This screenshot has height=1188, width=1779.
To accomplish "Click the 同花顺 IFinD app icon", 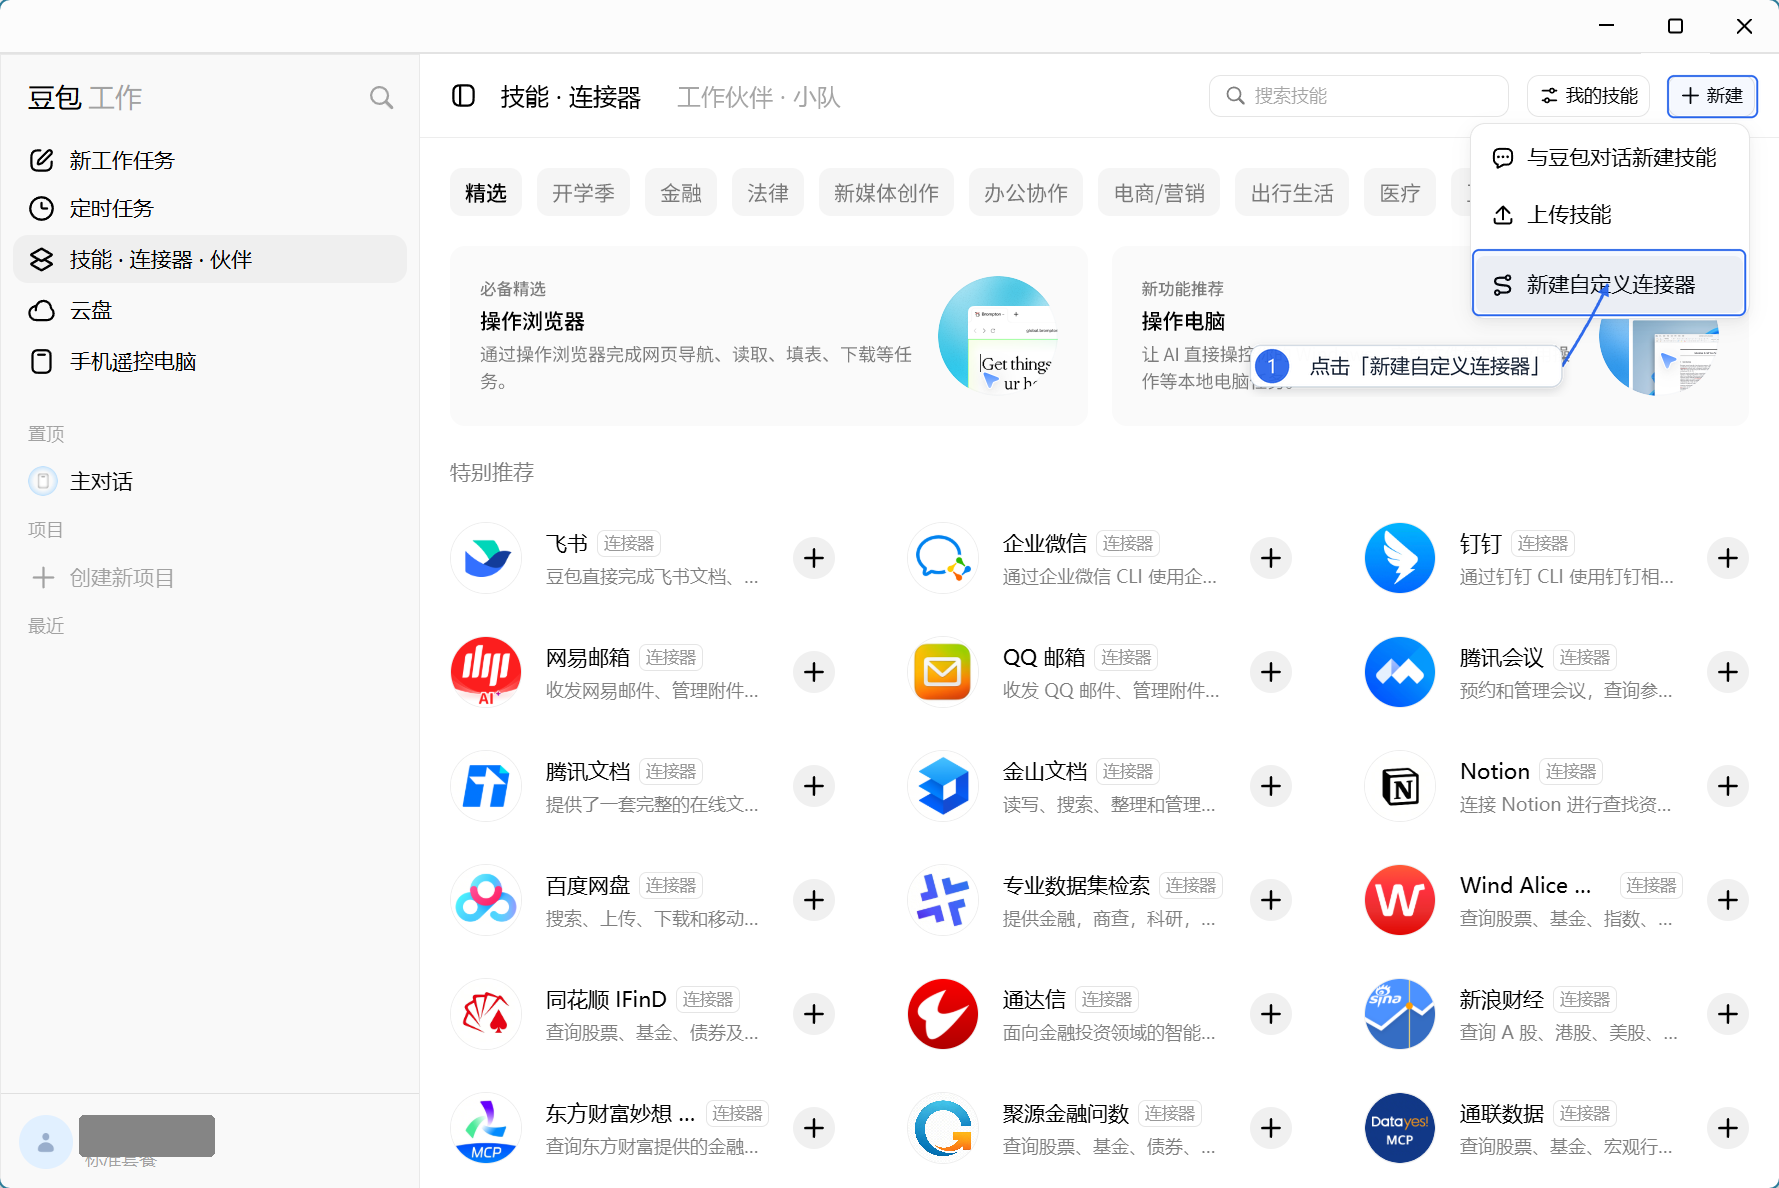I will 486,1014.
